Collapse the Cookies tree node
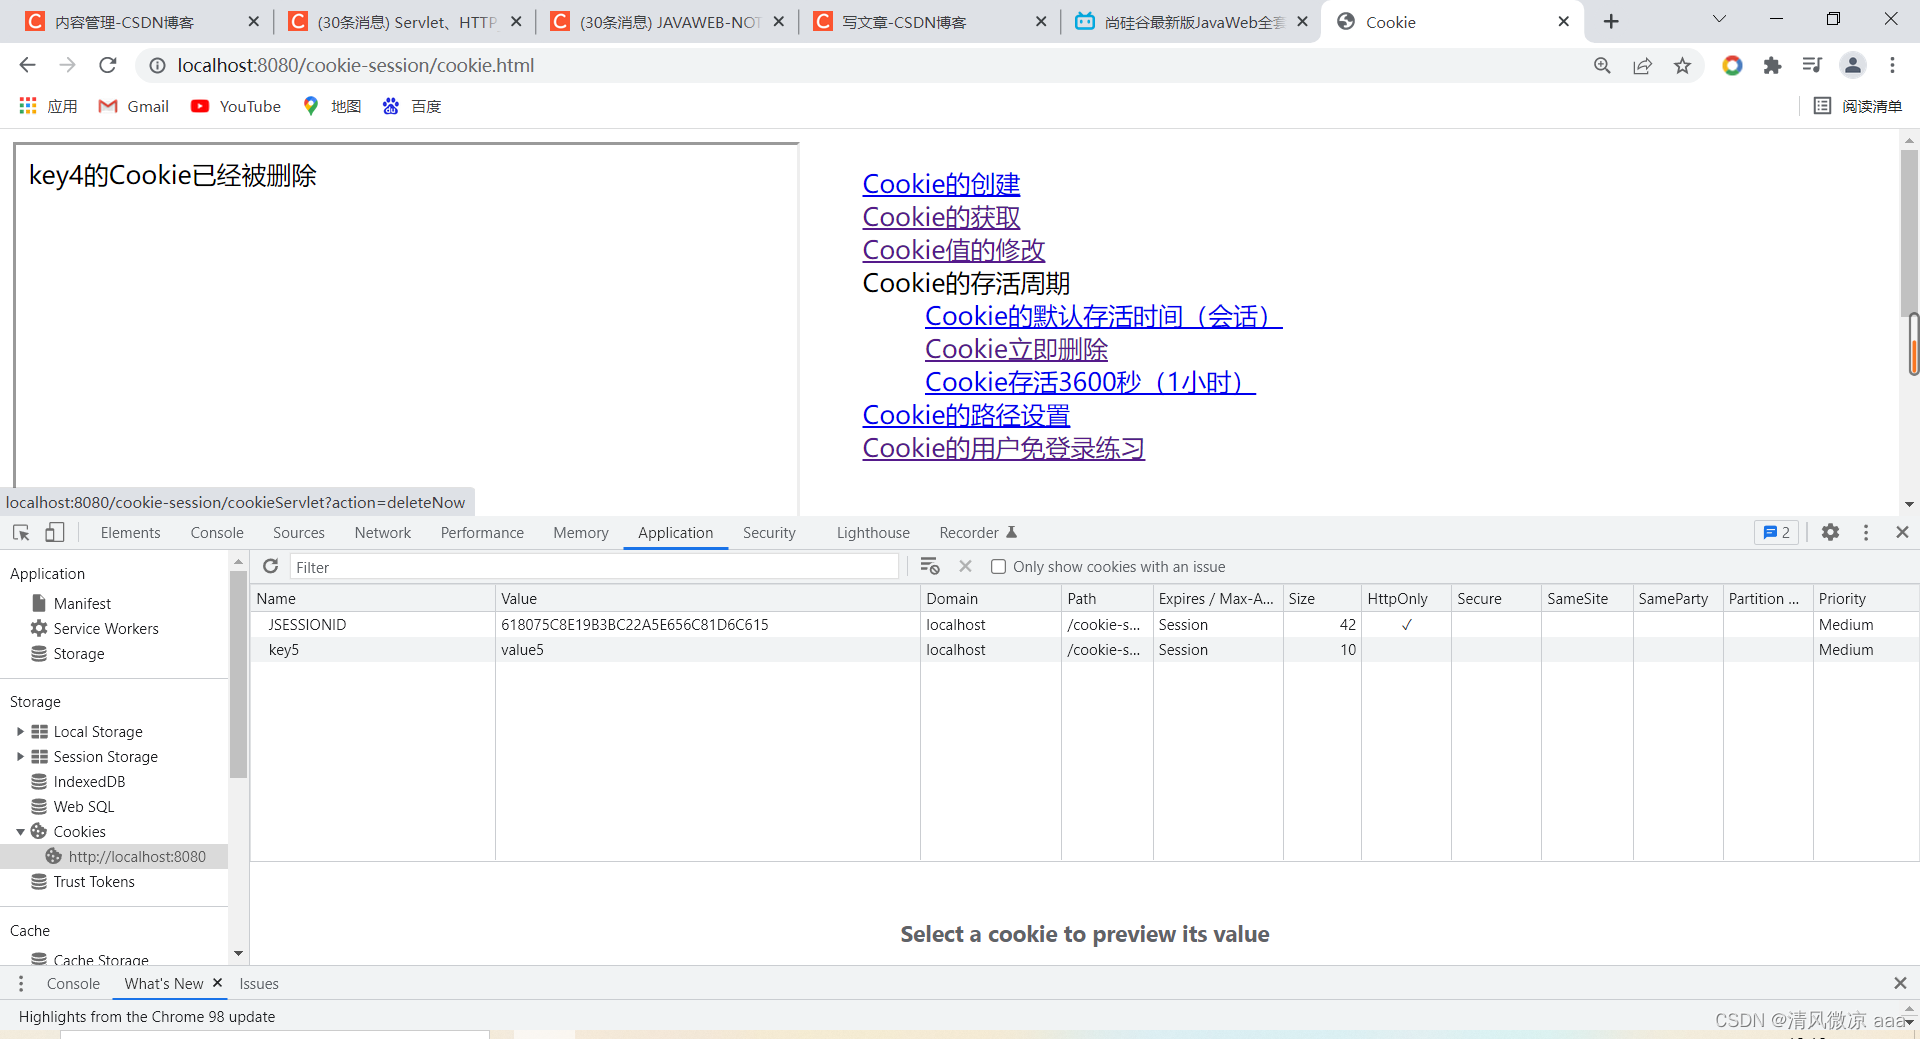This screenshot has height=1039, width=1920. pos(20,832)
